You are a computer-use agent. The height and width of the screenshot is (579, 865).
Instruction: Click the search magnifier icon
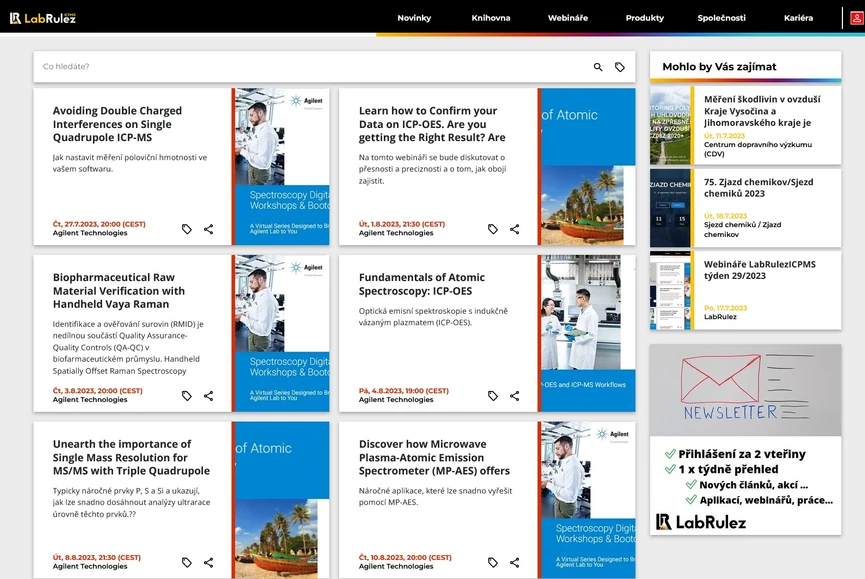[598, 67]
